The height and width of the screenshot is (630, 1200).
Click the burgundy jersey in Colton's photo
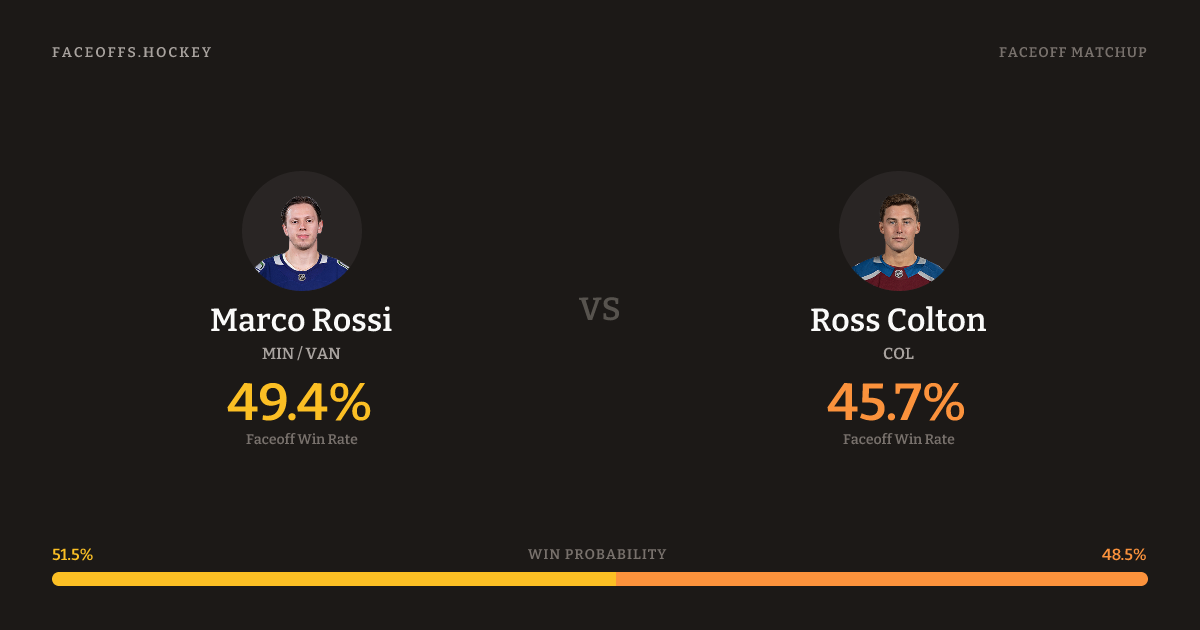[x=898, y=280]
